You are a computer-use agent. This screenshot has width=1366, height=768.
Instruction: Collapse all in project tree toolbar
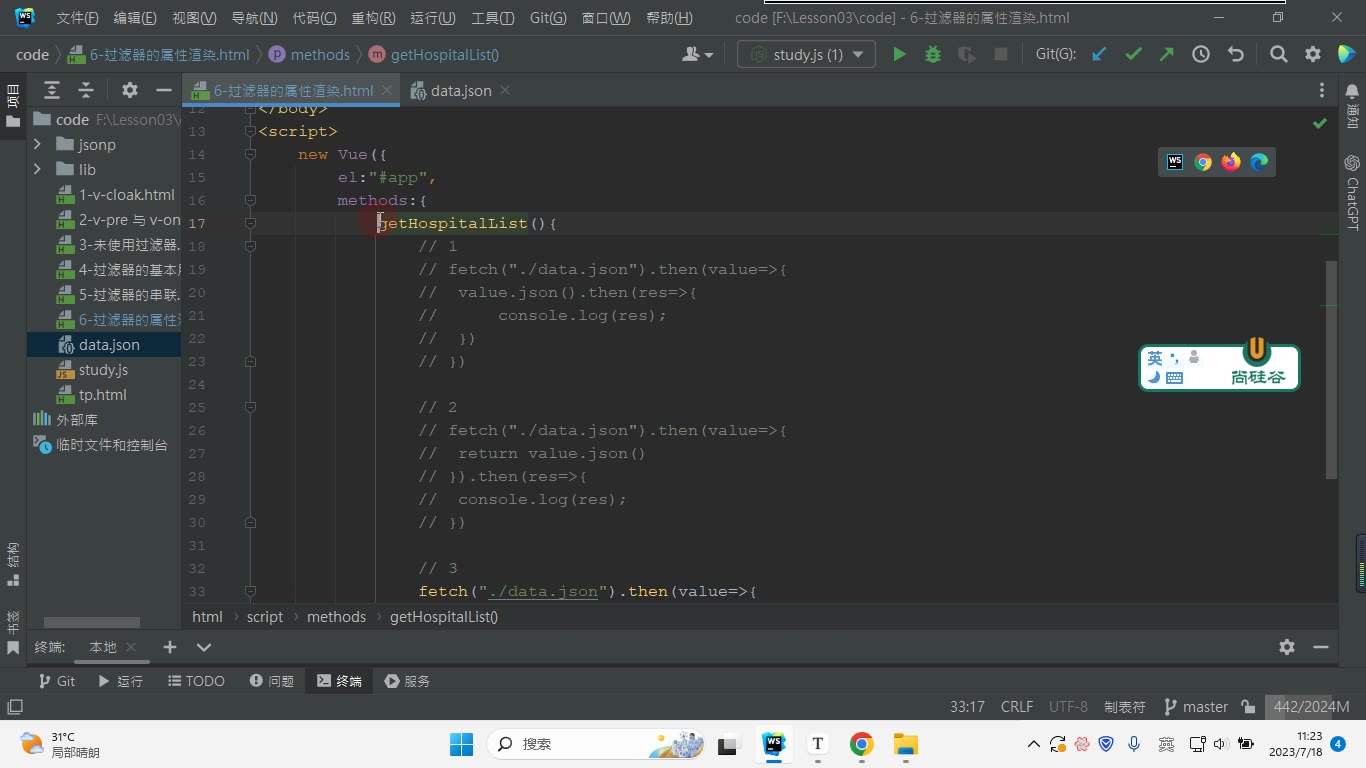click(x=86, y=90)
